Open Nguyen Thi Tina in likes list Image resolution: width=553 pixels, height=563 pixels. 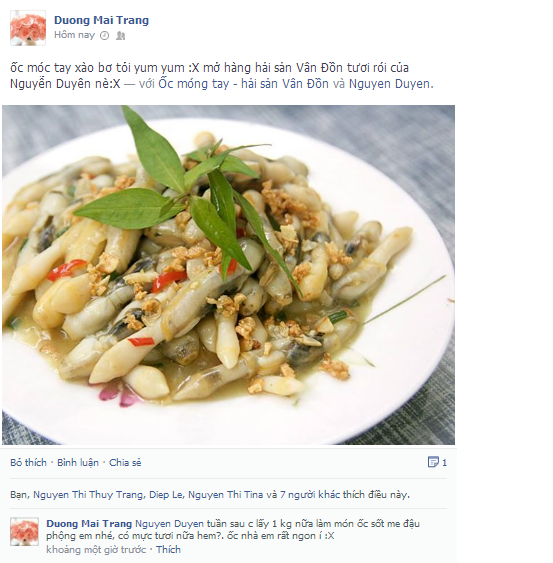[x=226, y=495]
